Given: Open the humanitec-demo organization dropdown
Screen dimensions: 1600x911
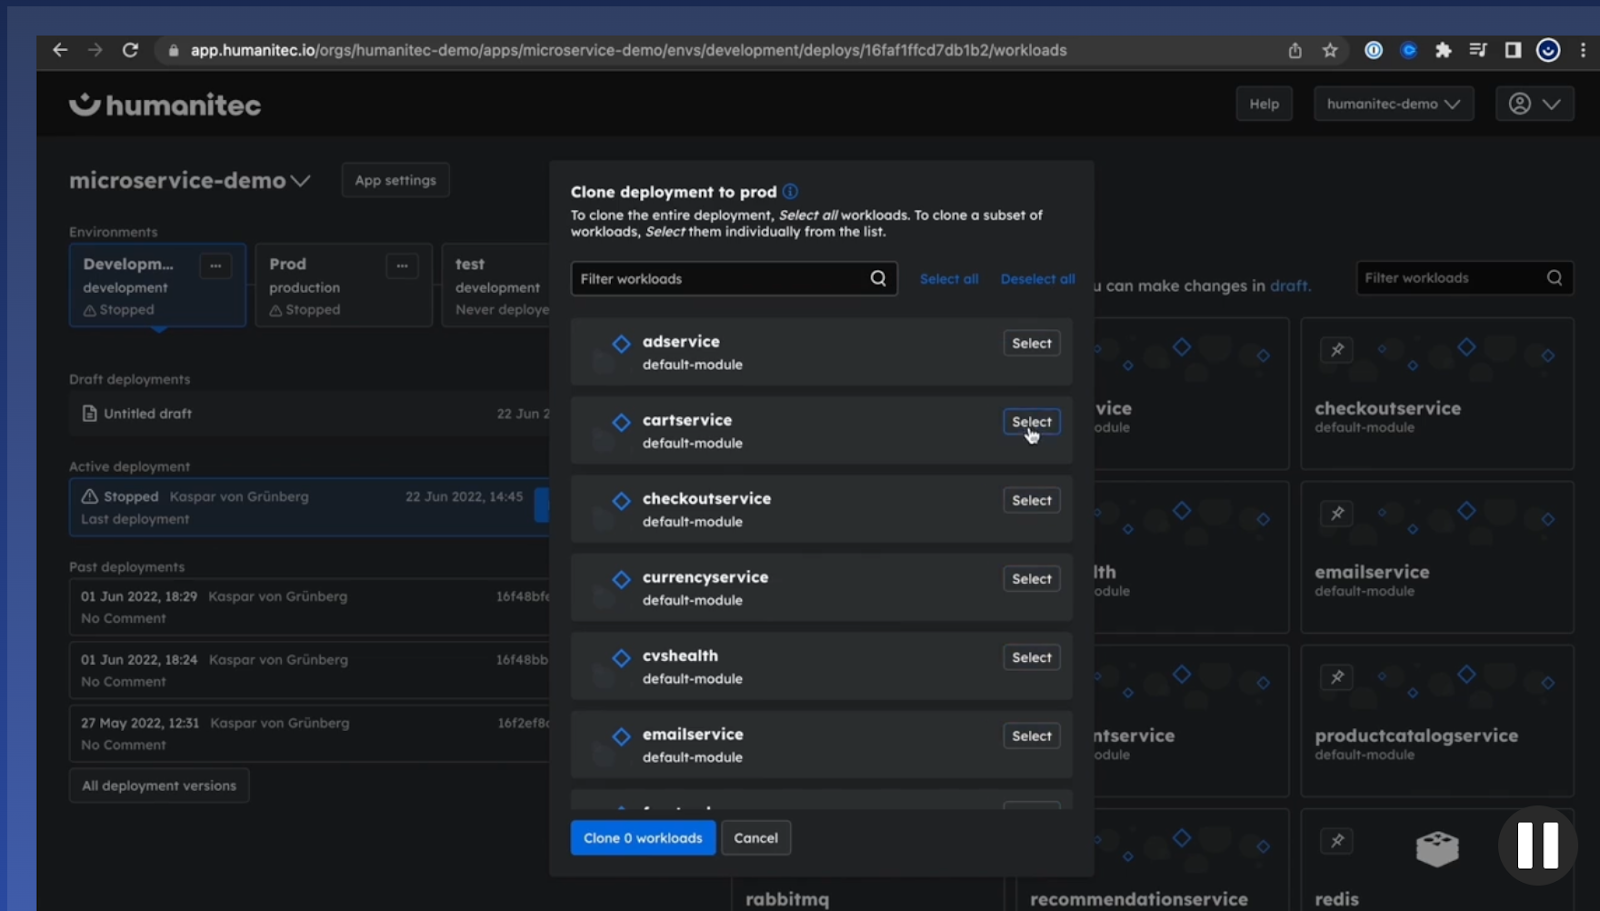Looking at the screenshot, I should point(1393,104).
